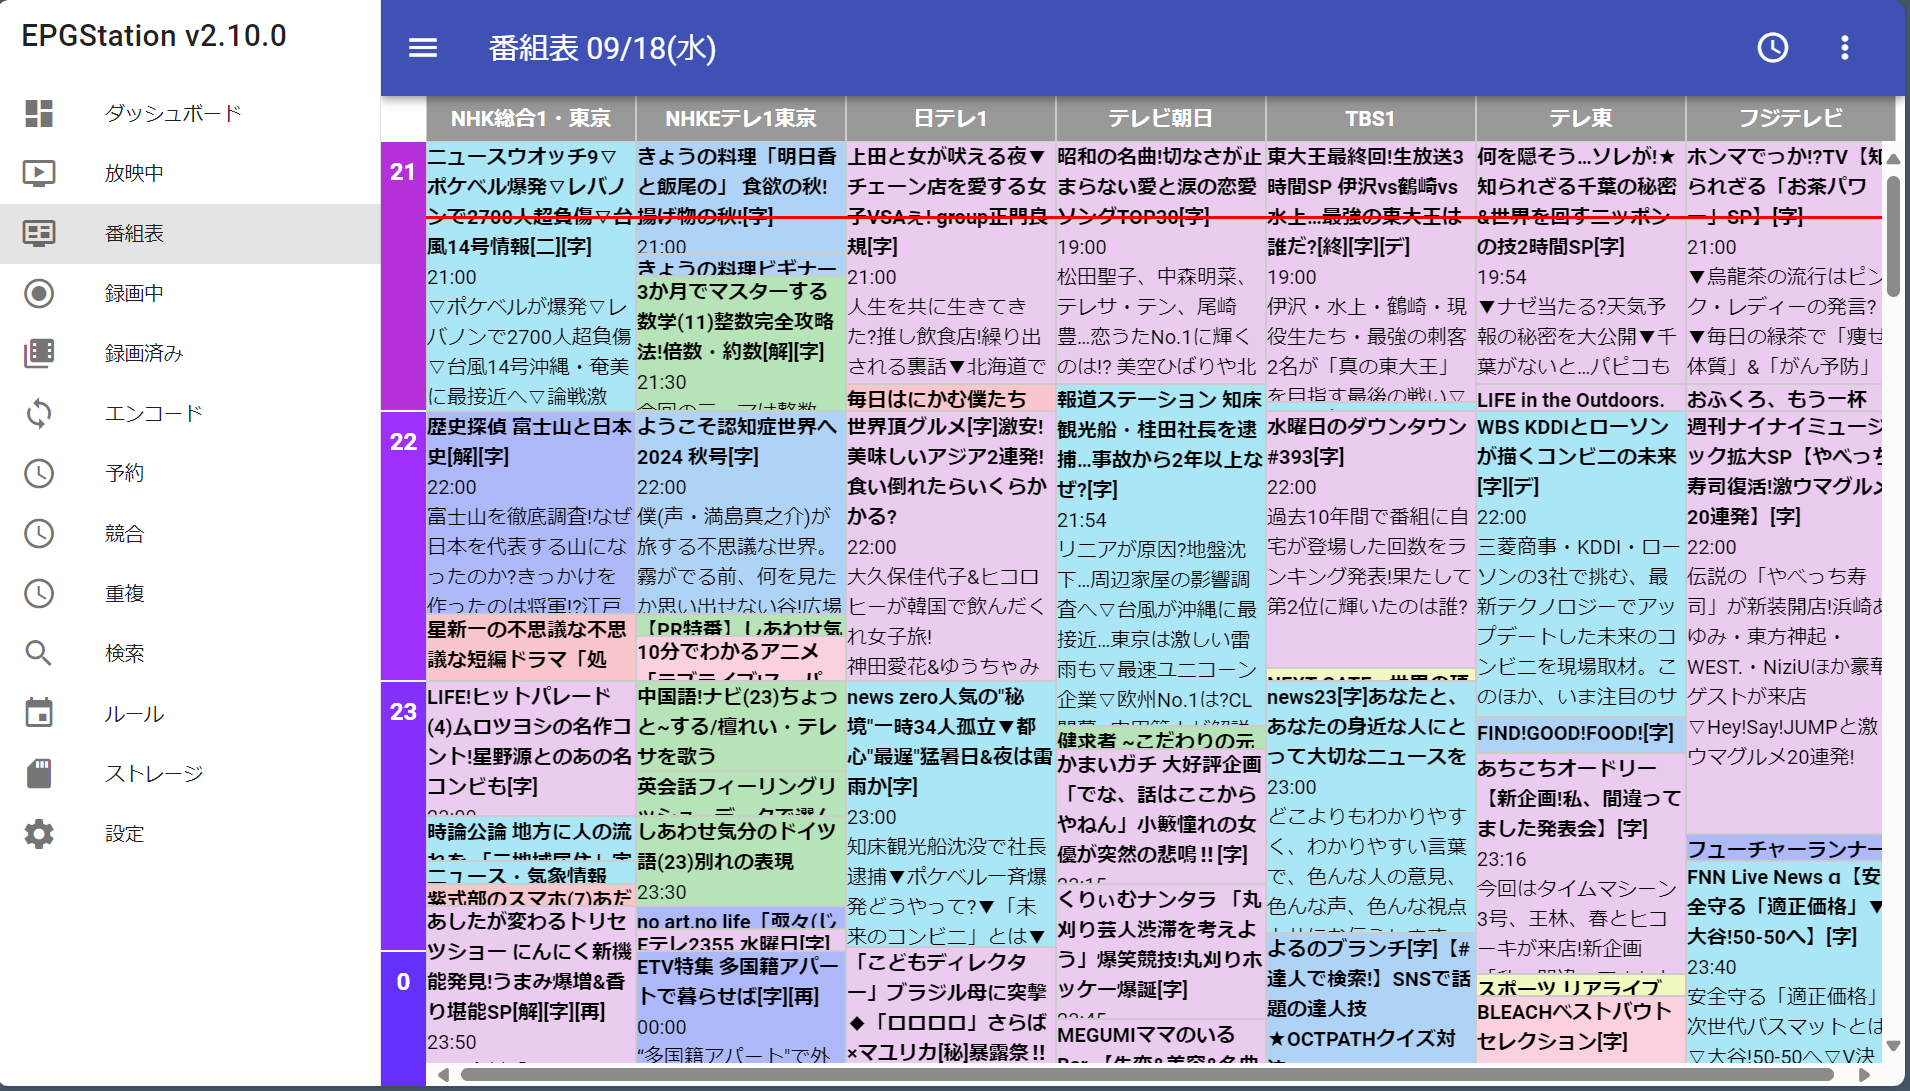Open the 録画中 recording-in-progress view
Viewport: 1910px width, 1091px height.
click(x=135, y=293)
